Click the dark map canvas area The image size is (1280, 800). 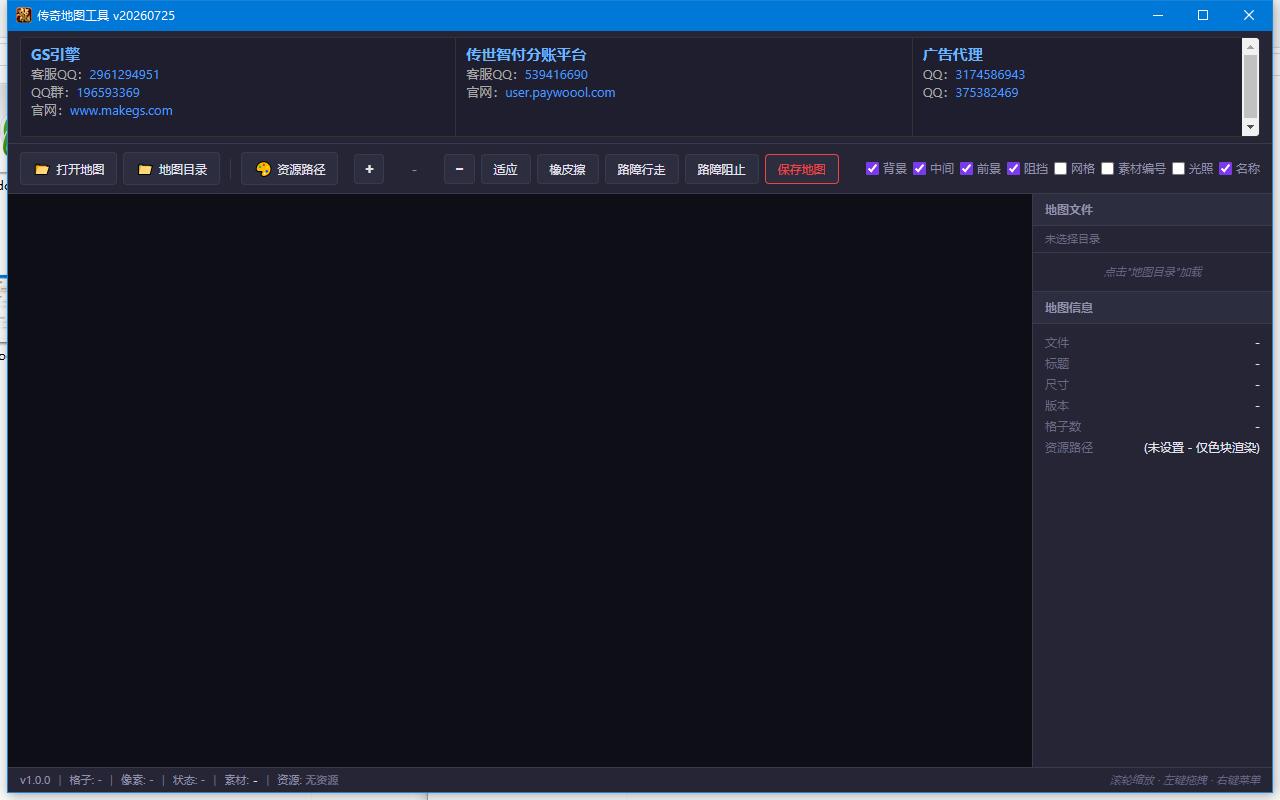pyautogui.click(x=520, y=481)
